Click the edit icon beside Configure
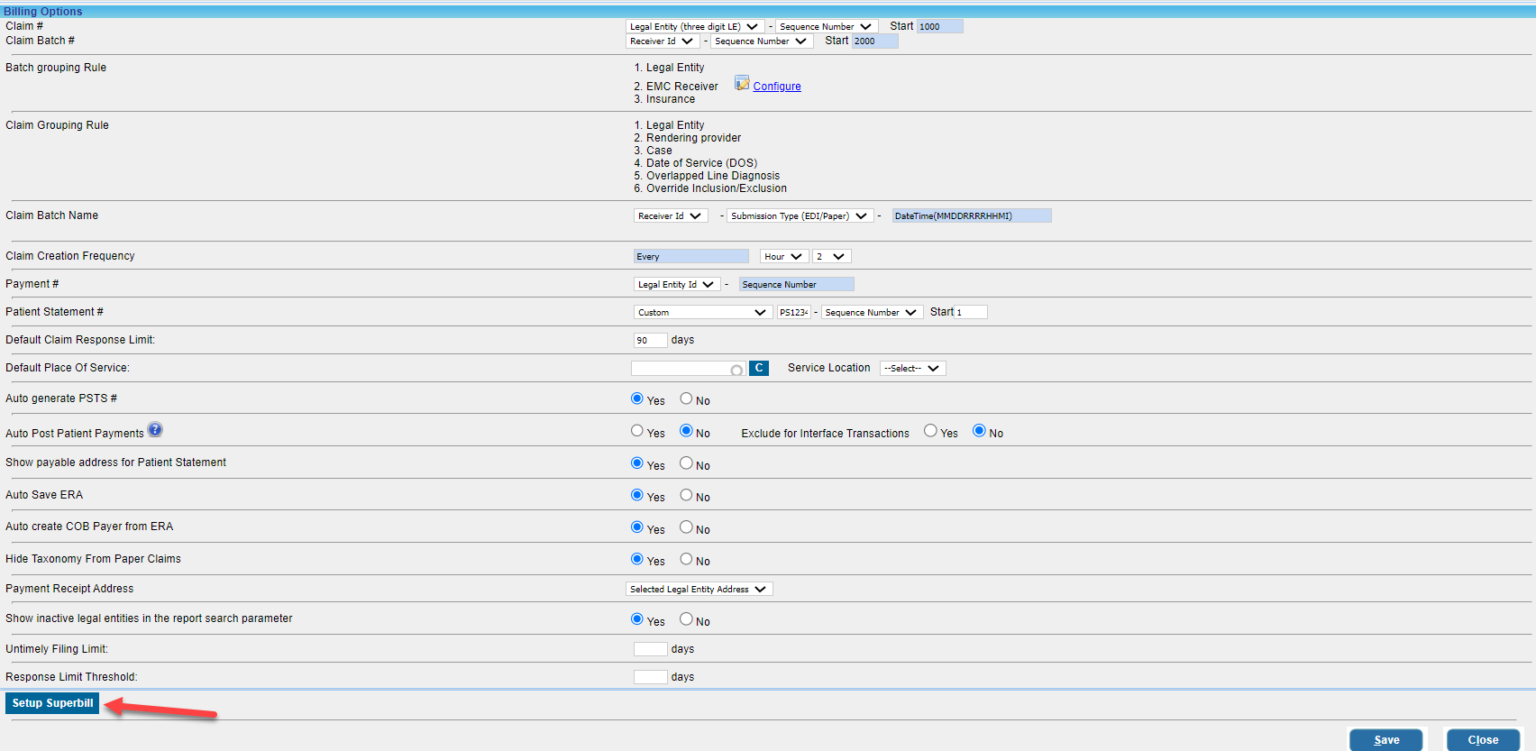The image size is (1536, 751). coord(740,85)
